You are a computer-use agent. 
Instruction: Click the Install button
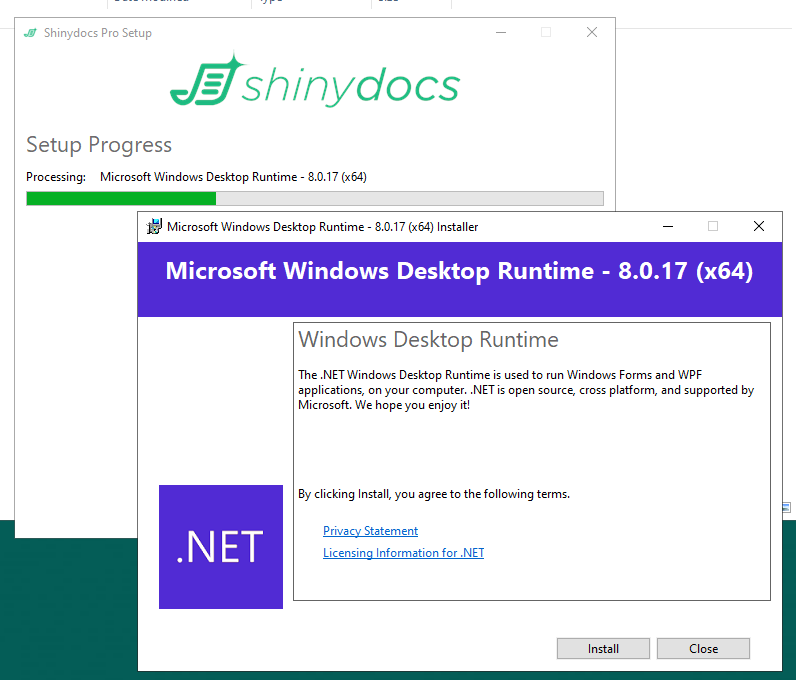click(603, 649)
